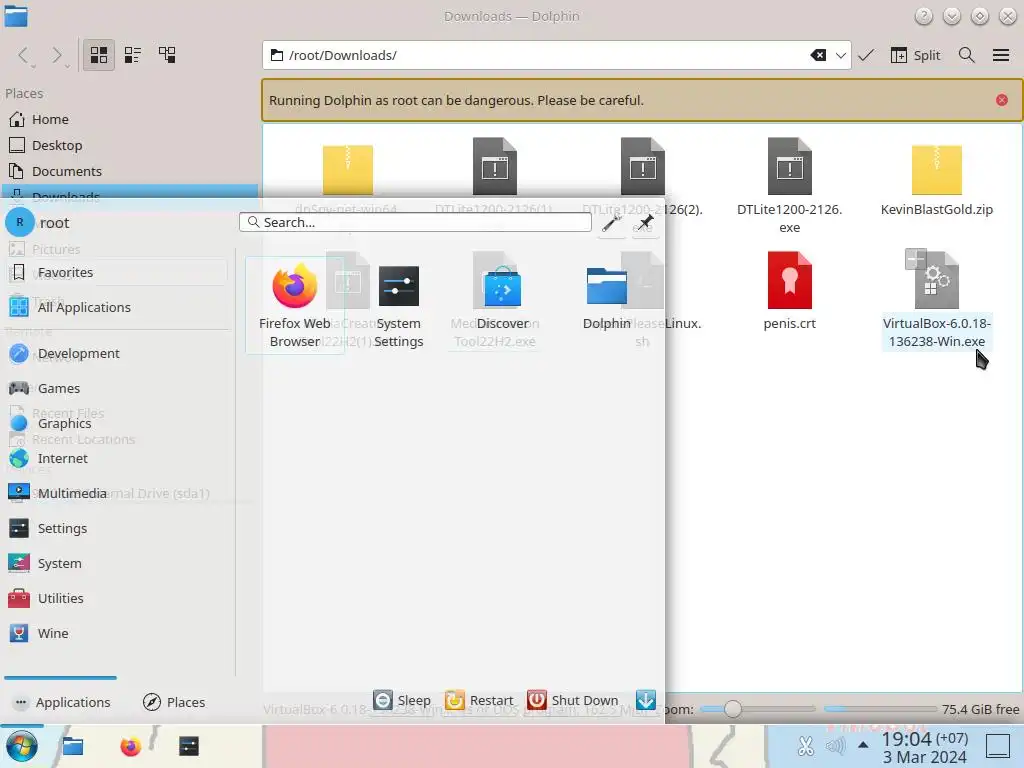Open Dolphin's hamburger menu

click(x=1000, y=56)
